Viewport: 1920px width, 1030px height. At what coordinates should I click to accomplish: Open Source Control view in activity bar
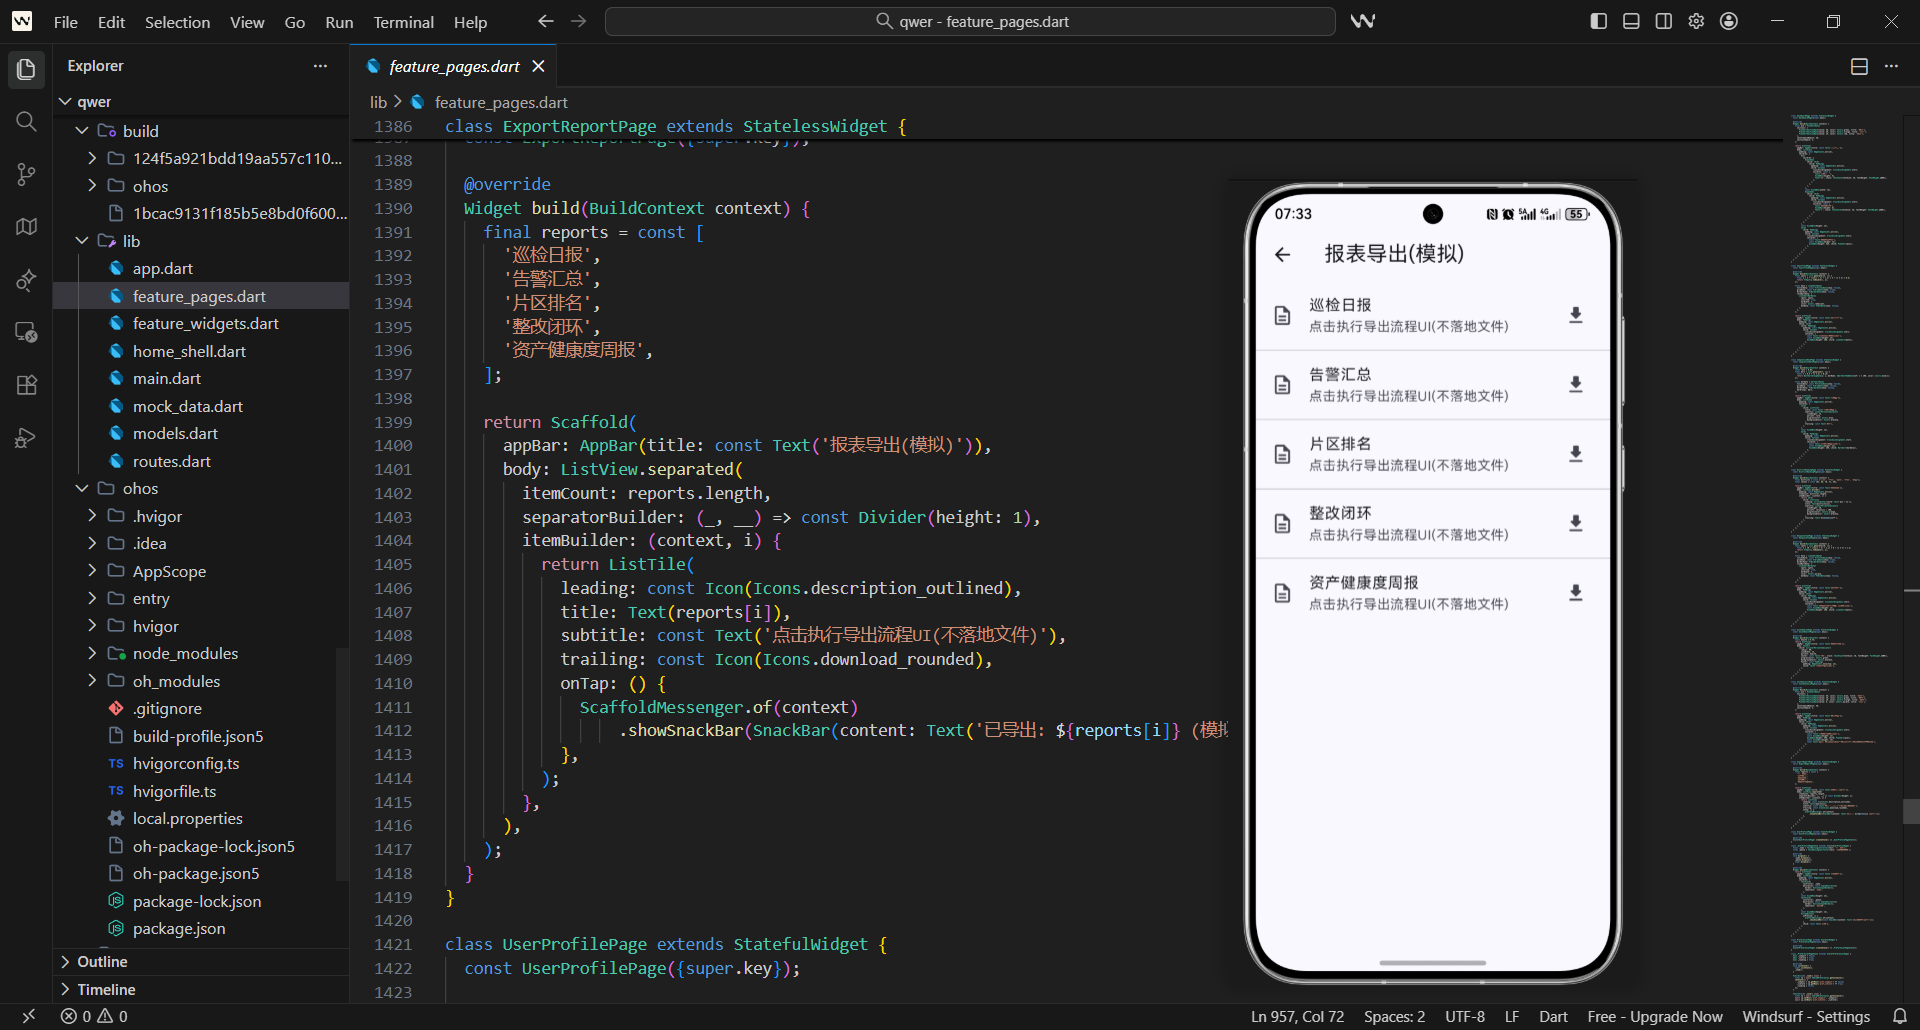pos(26,174)
